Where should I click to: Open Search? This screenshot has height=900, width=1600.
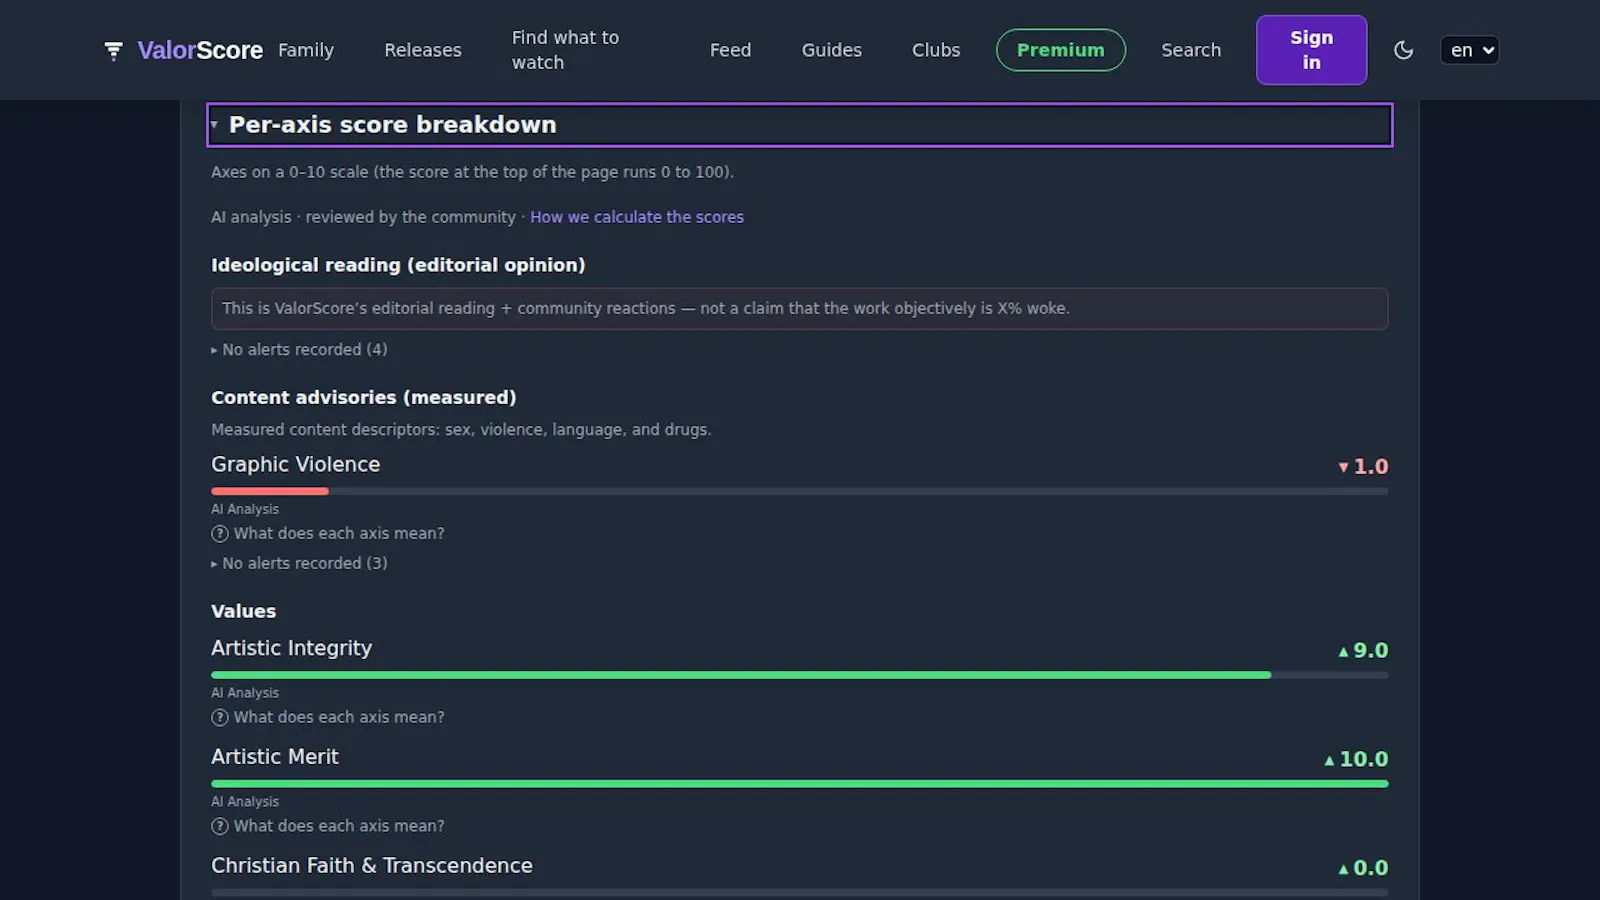(1191, 50)
